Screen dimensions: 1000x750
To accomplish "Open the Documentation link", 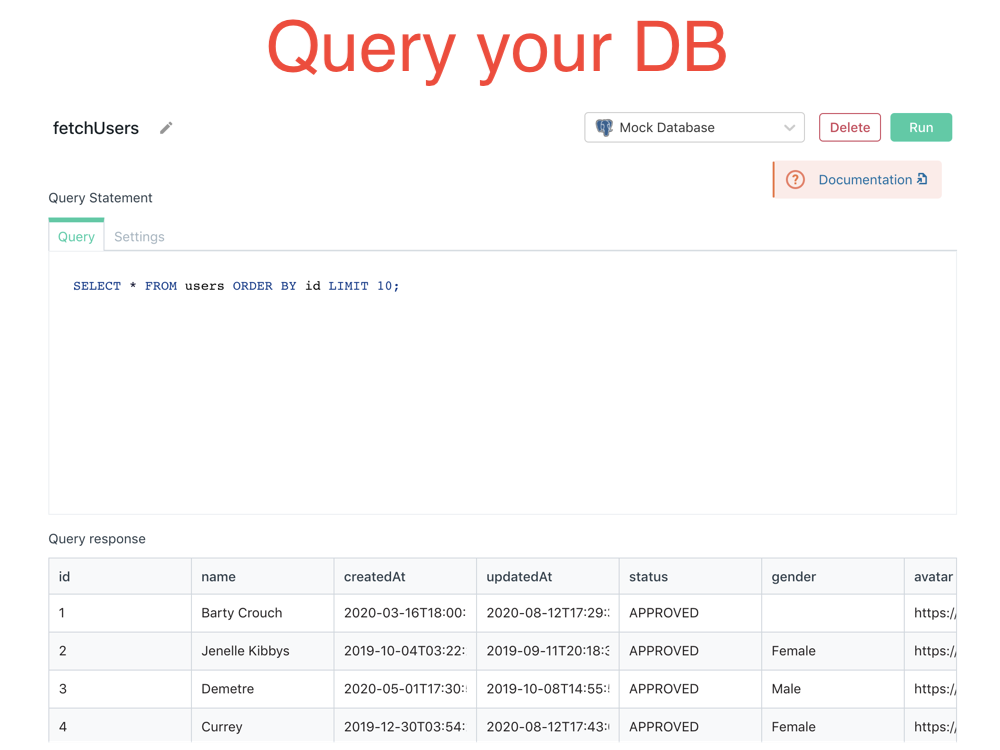I will (865, 180).
